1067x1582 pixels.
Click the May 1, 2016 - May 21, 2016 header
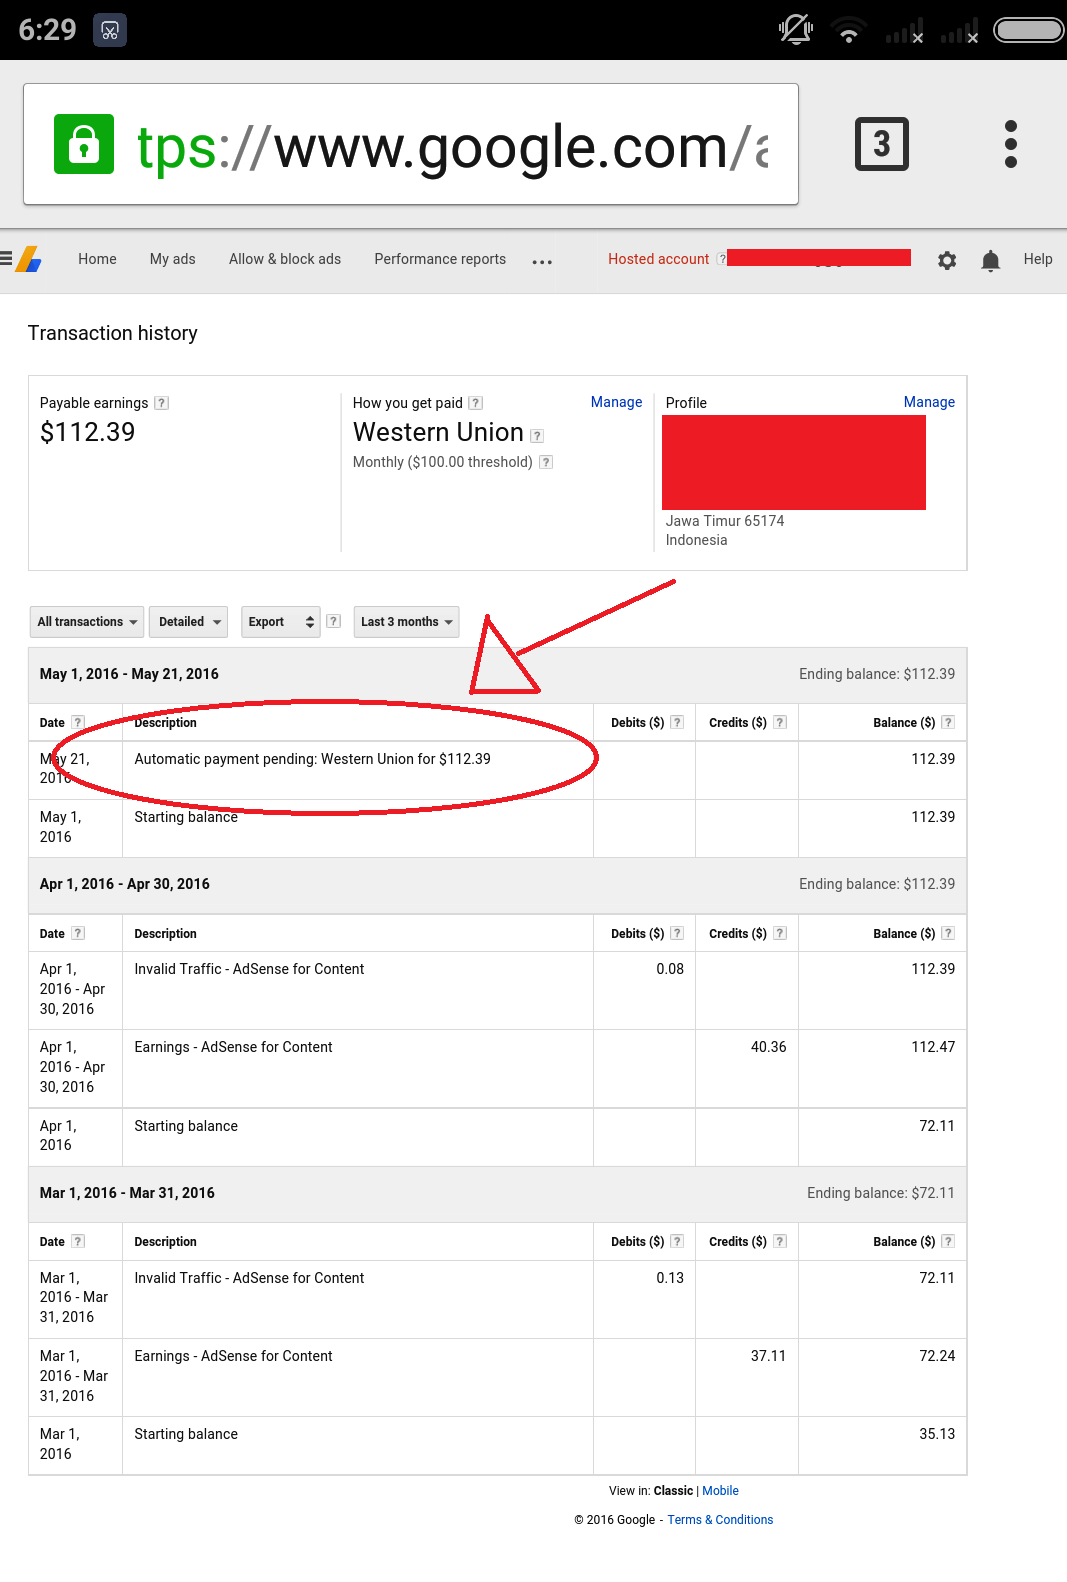pyautogui.click(x=129, y=674)
